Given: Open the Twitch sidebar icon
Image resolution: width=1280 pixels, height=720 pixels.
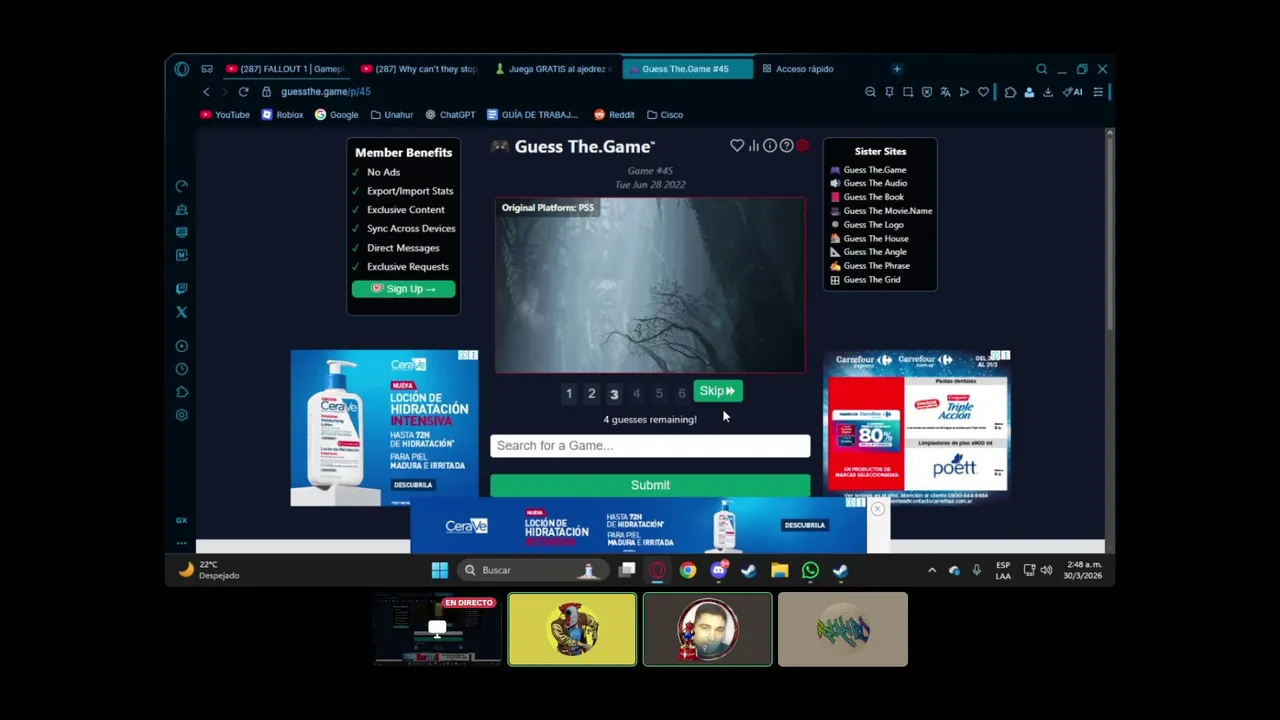Looking at the screenshot, I should click(x=181, y=289).
